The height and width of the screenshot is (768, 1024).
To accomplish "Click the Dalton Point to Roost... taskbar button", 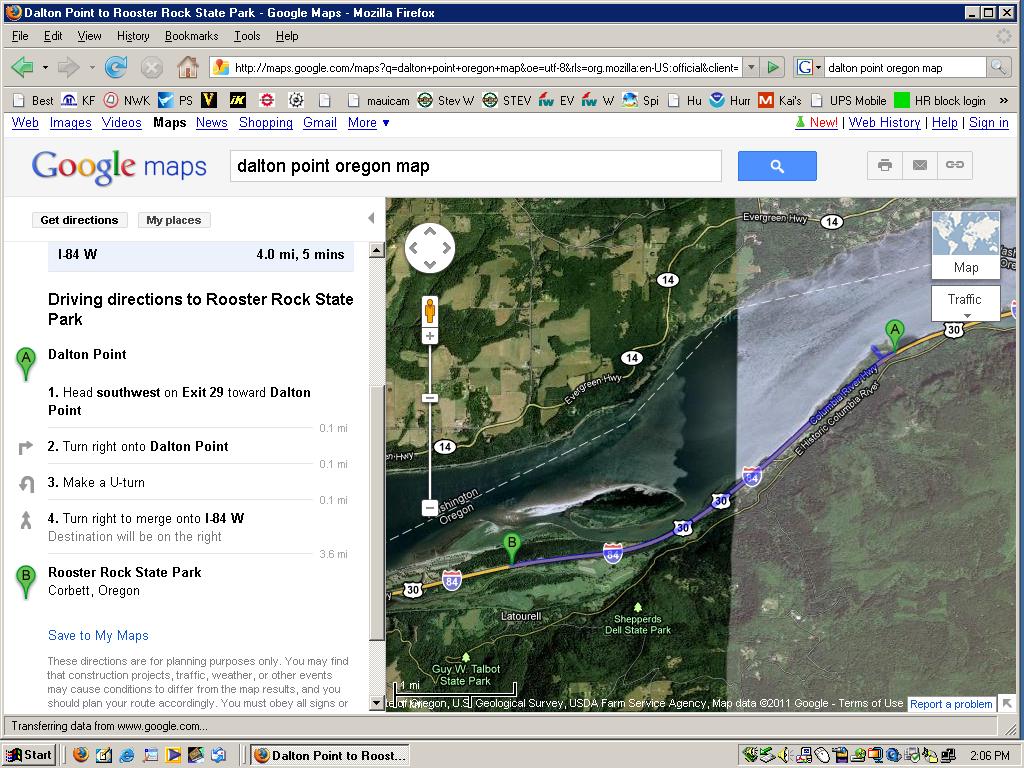I will point(331,755).
